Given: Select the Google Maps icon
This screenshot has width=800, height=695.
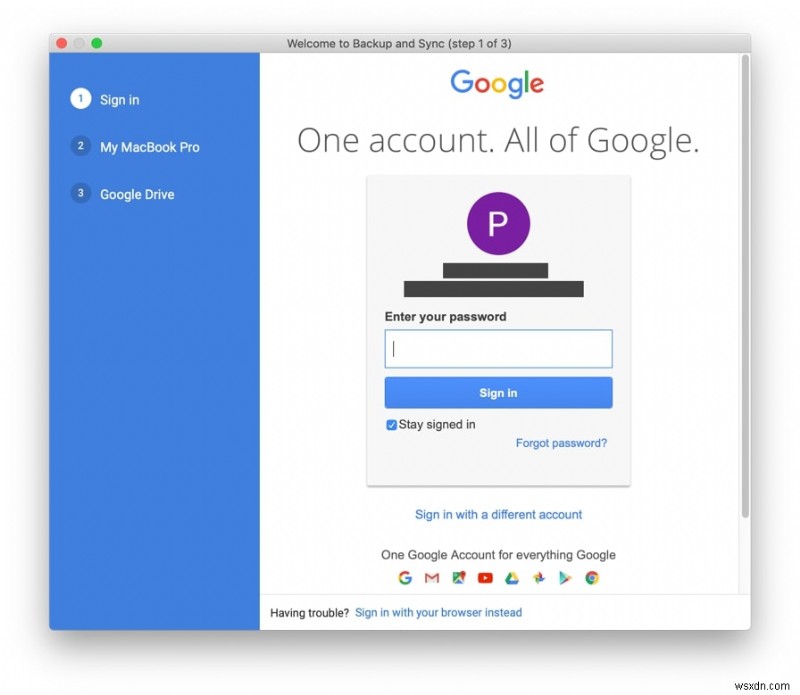Looking at the screenshot, I should tap(458, 578).
